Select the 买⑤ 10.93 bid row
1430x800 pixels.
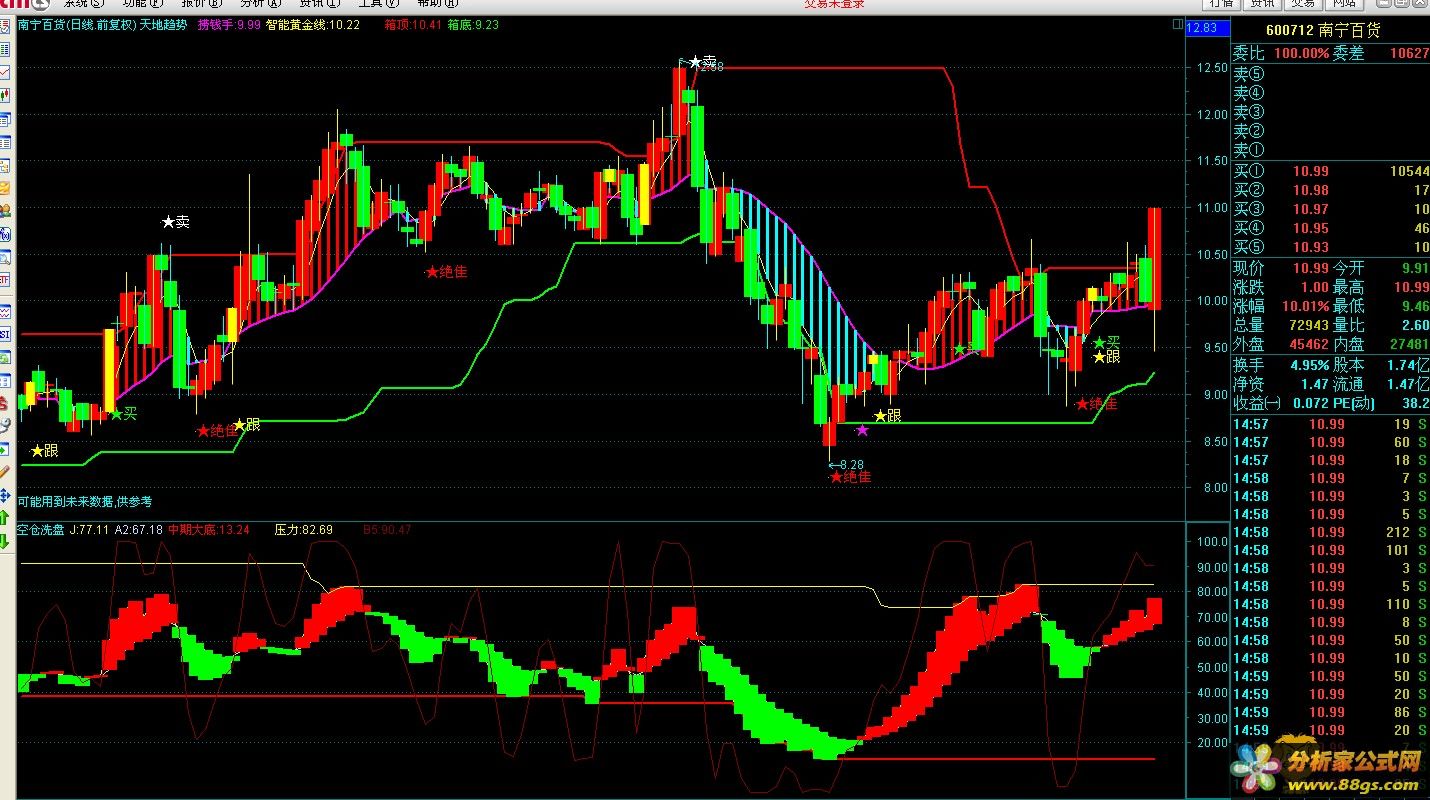point(1330,247)
